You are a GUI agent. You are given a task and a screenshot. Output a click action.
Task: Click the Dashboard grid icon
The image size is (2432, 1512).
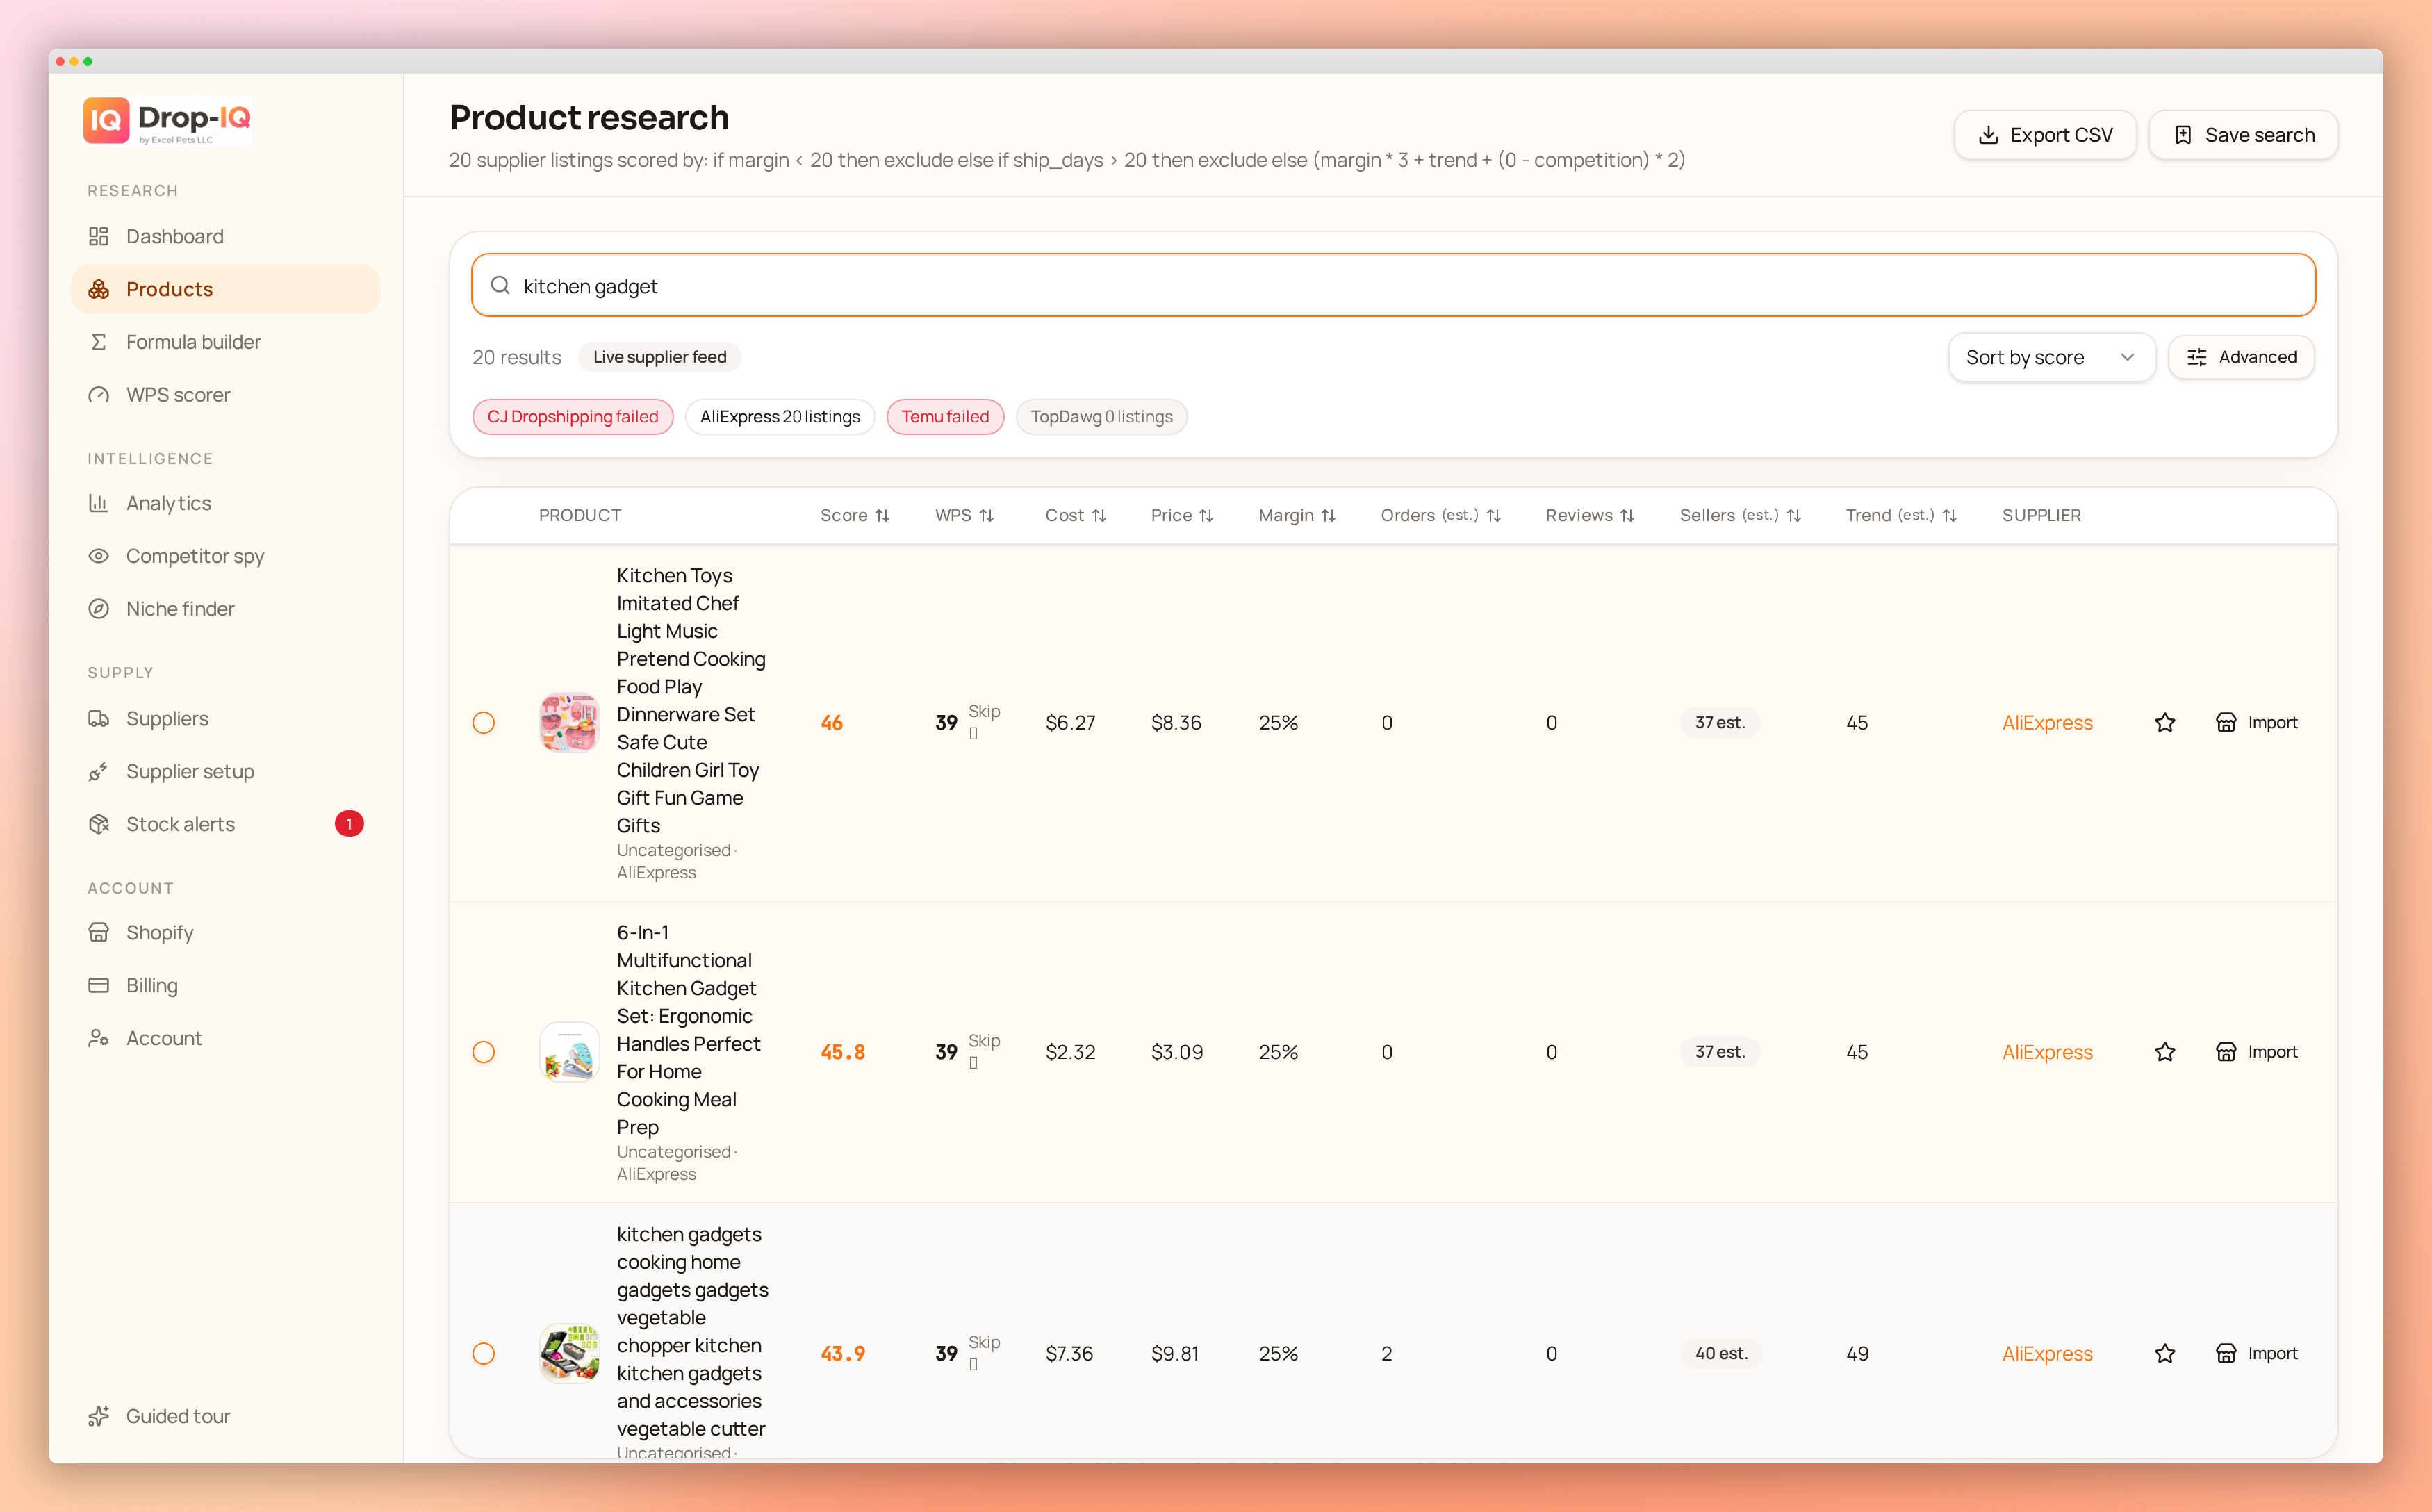click(x=98, y=236)
